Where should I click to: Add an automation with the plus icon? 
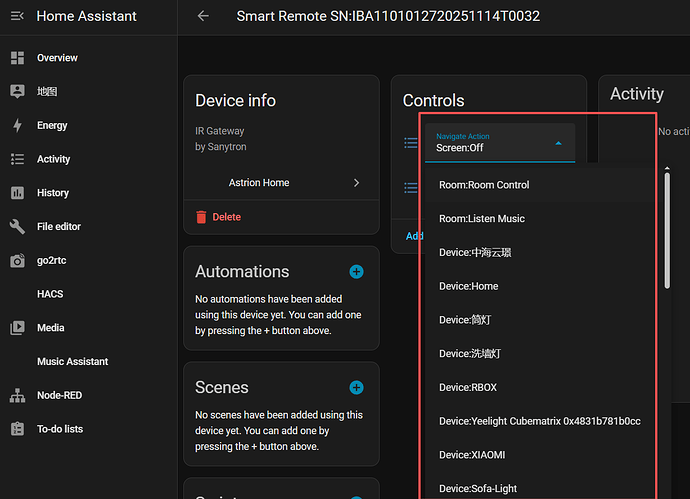[x=356, y=272]
